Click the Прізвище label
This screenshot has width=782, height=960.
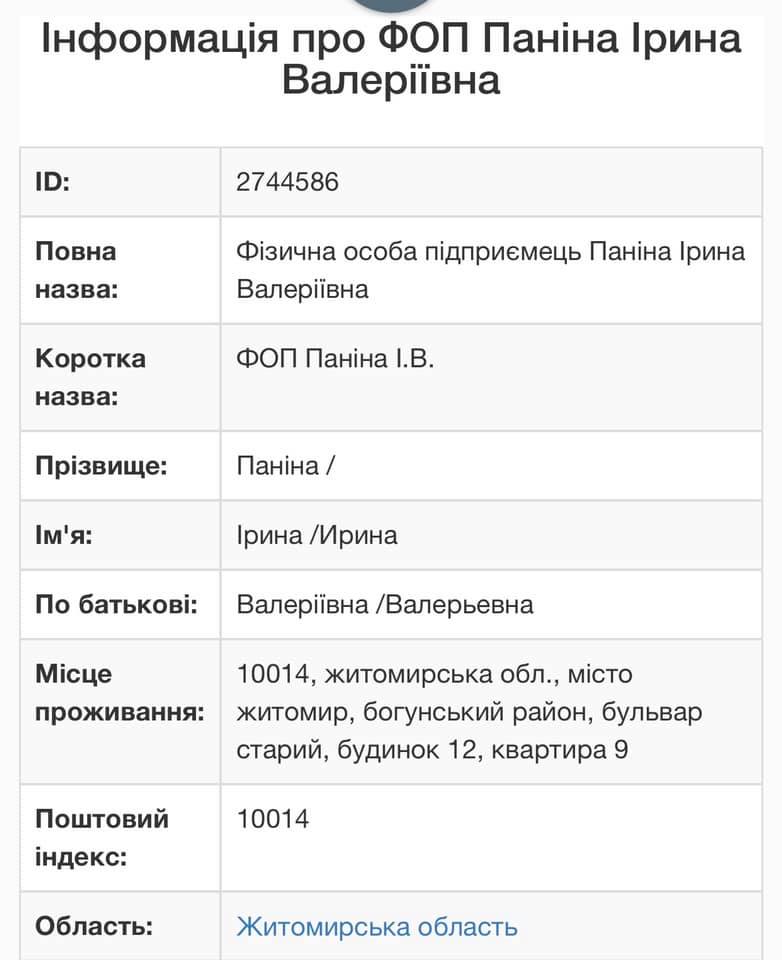click(x=101, y=466)
